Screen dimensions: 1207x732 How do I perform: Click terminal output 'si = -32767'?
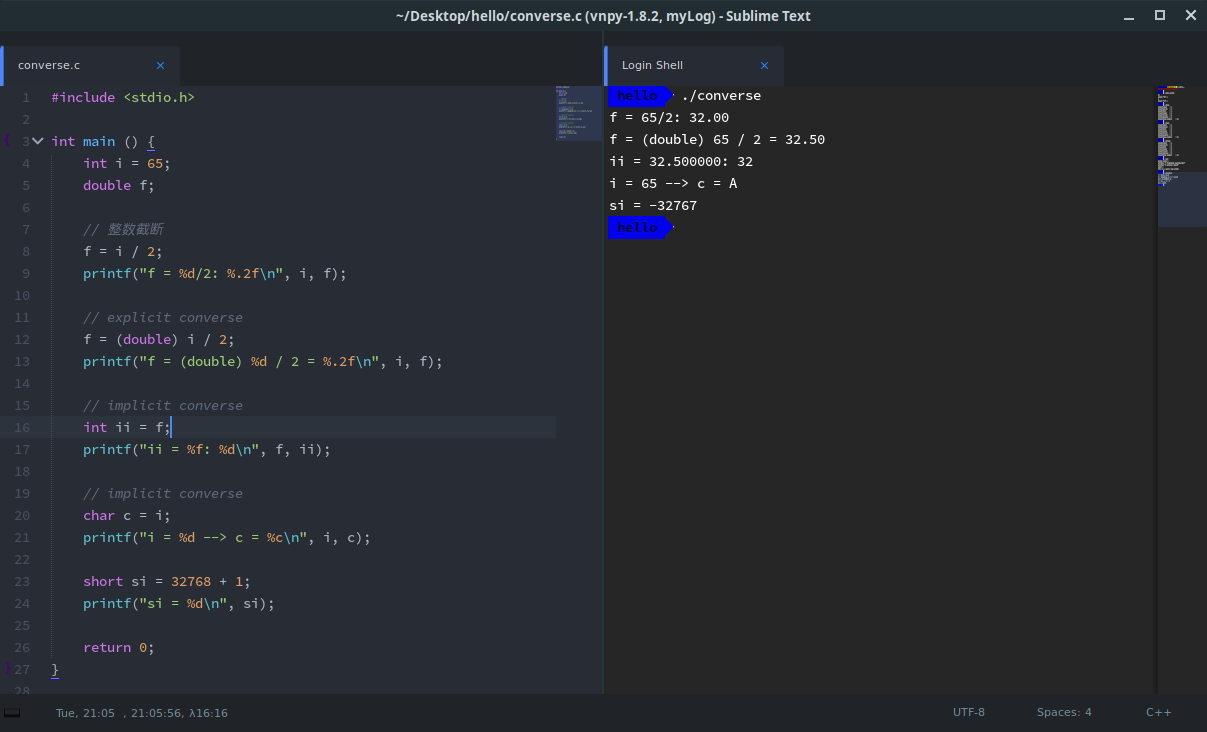653,205
